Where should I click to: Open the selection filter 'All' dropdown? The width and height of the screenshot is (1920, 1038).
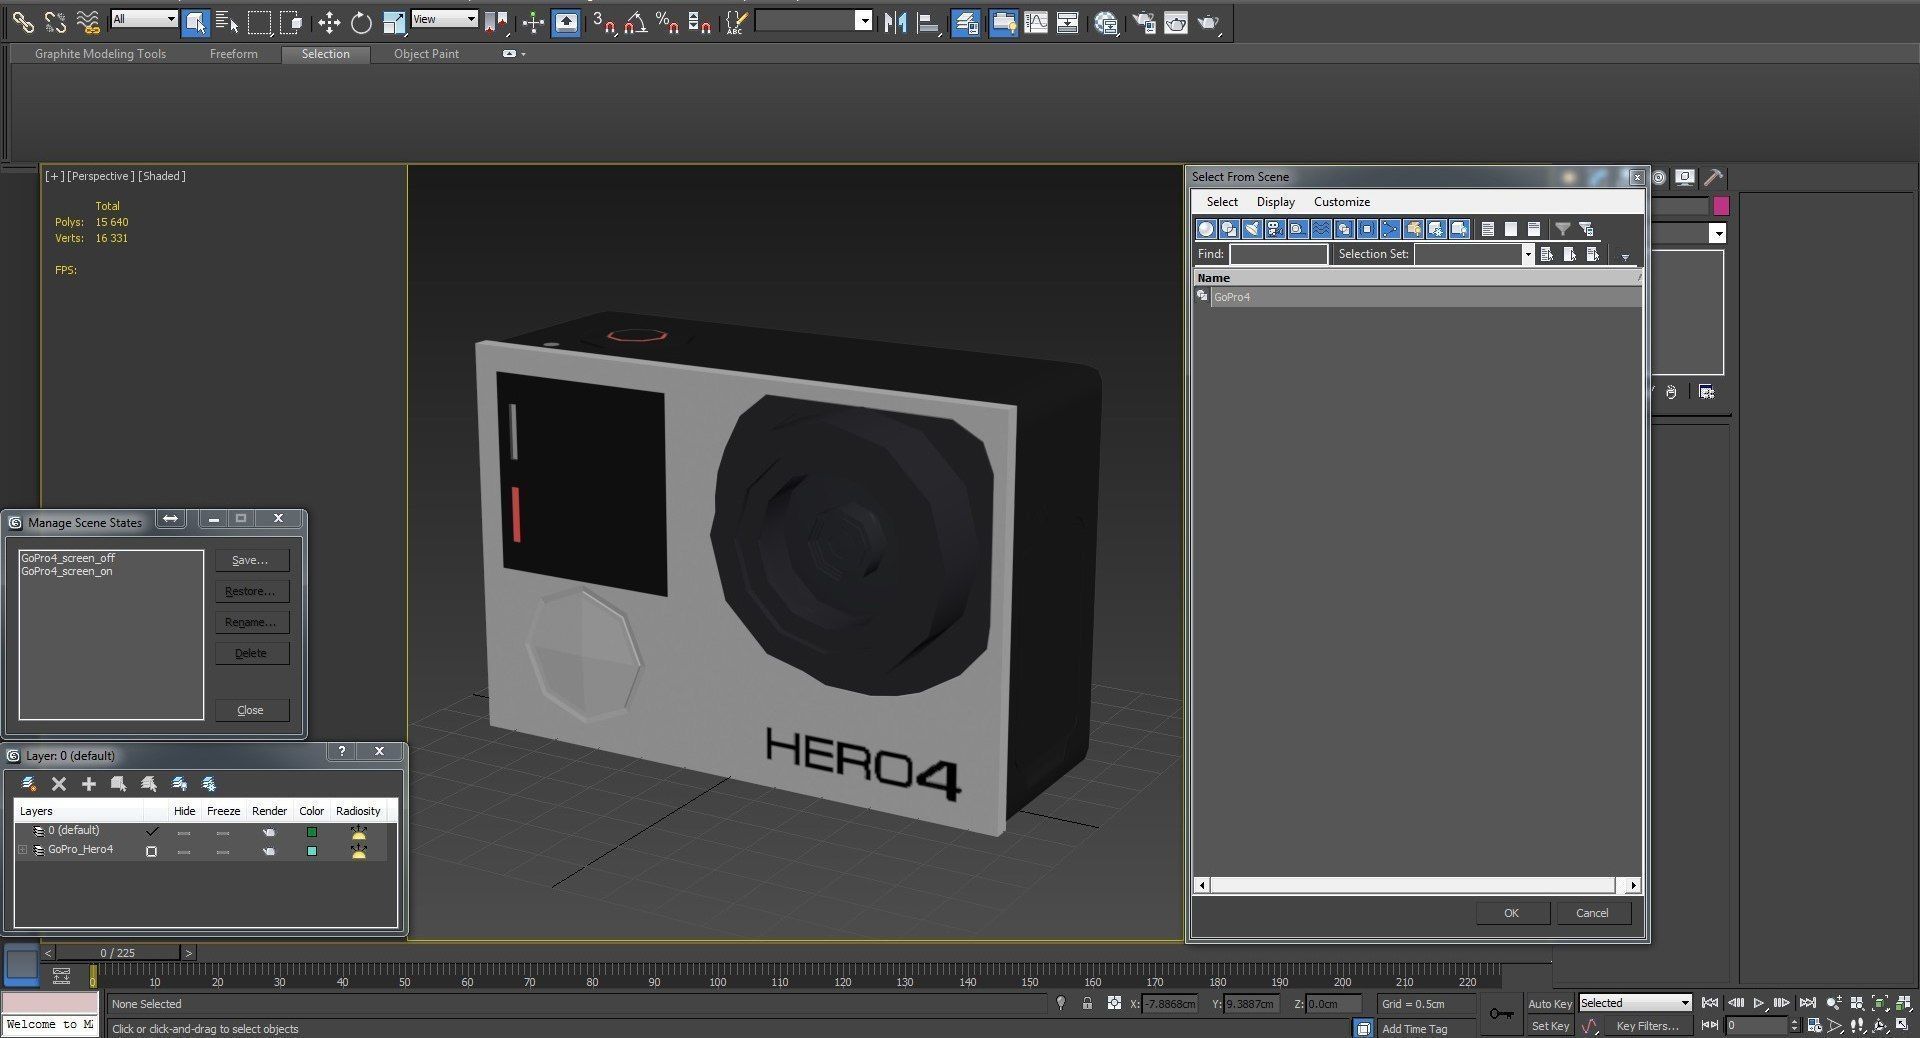(x=144, y=19)
